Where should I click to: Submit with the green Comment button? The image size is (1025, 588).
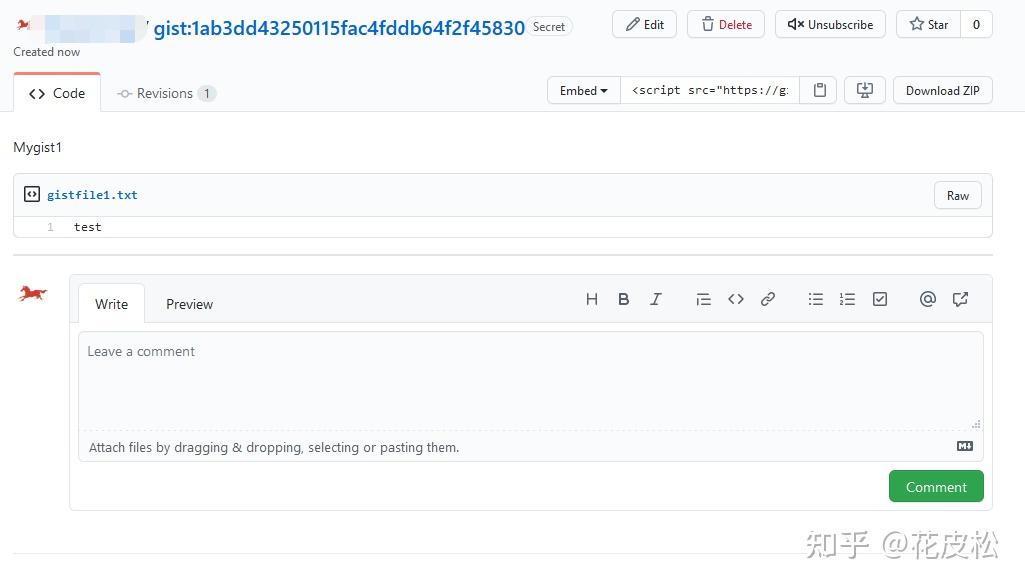pos(936,487)
